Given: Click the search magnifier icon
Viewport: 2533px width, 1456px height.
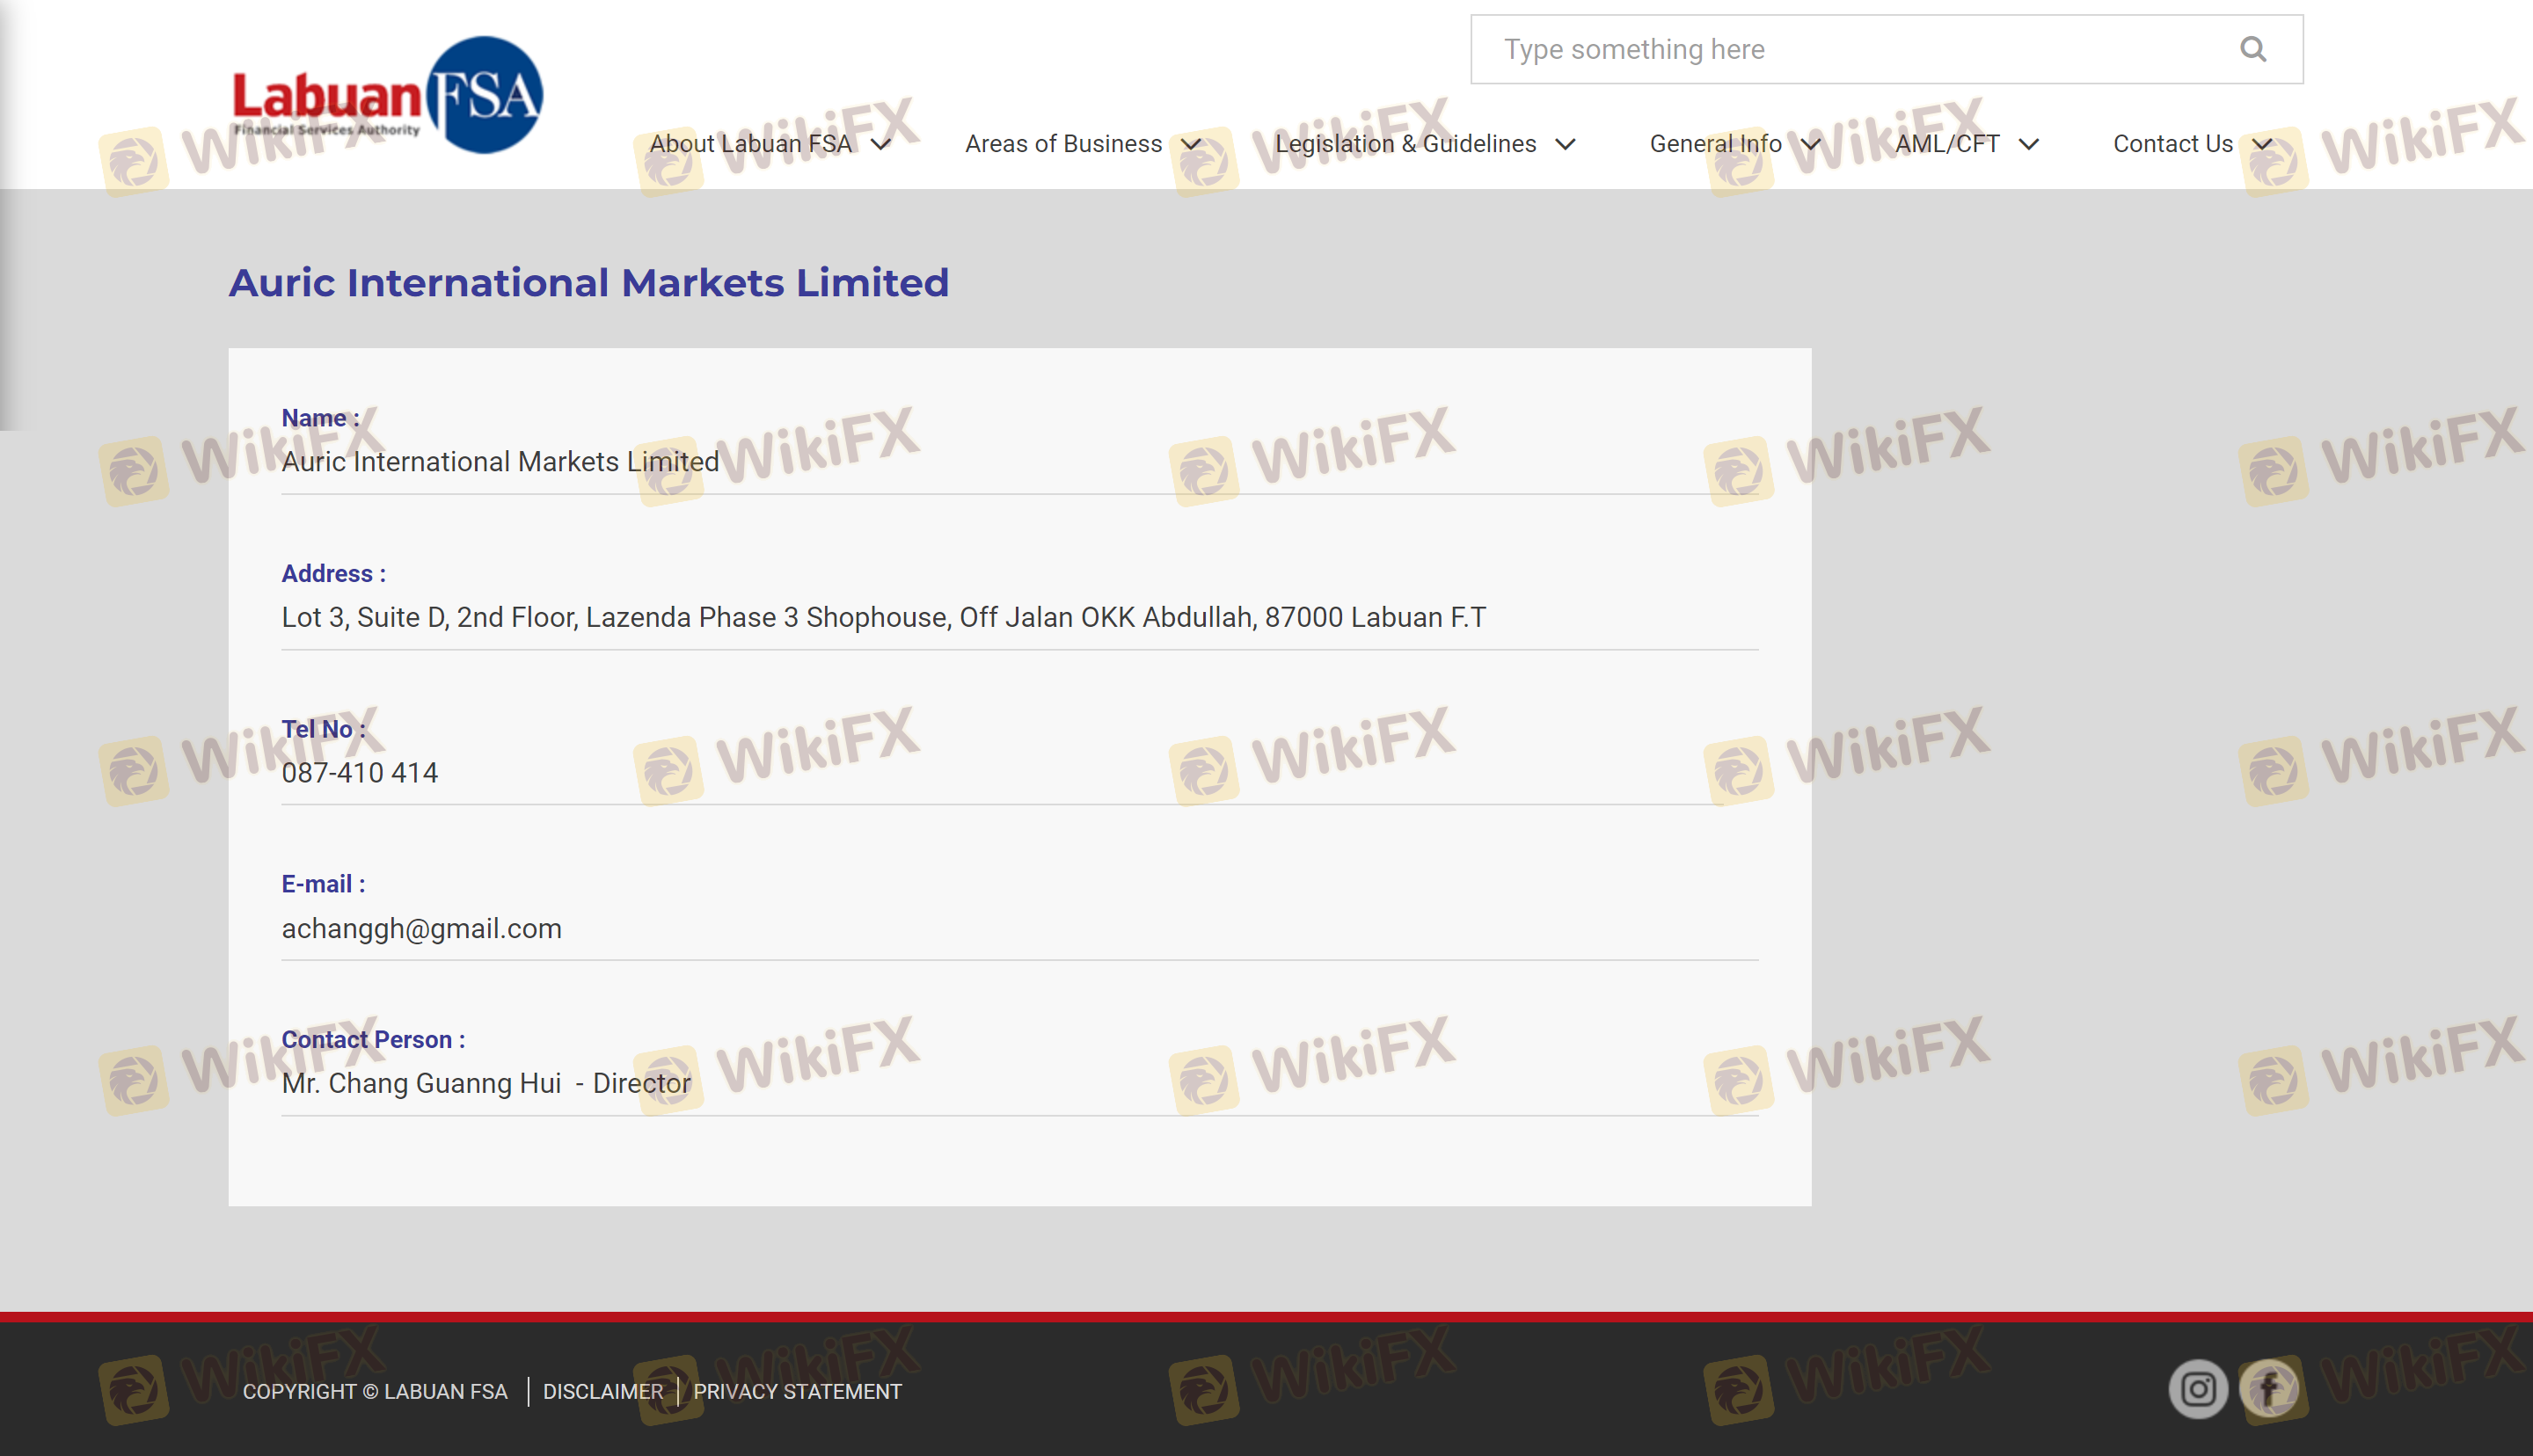Looking at the screenshot, I should (x=2252, y=49).
